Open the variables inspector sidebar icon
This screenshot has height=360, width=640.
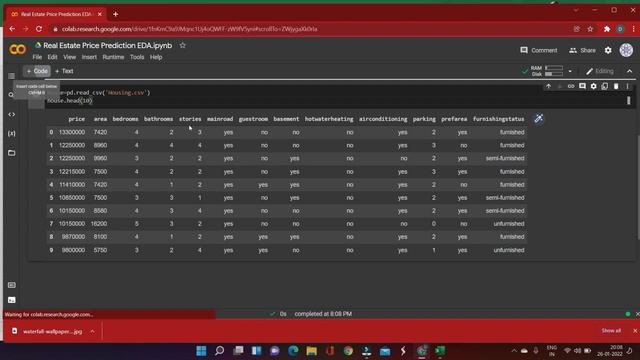coord(11,133)
